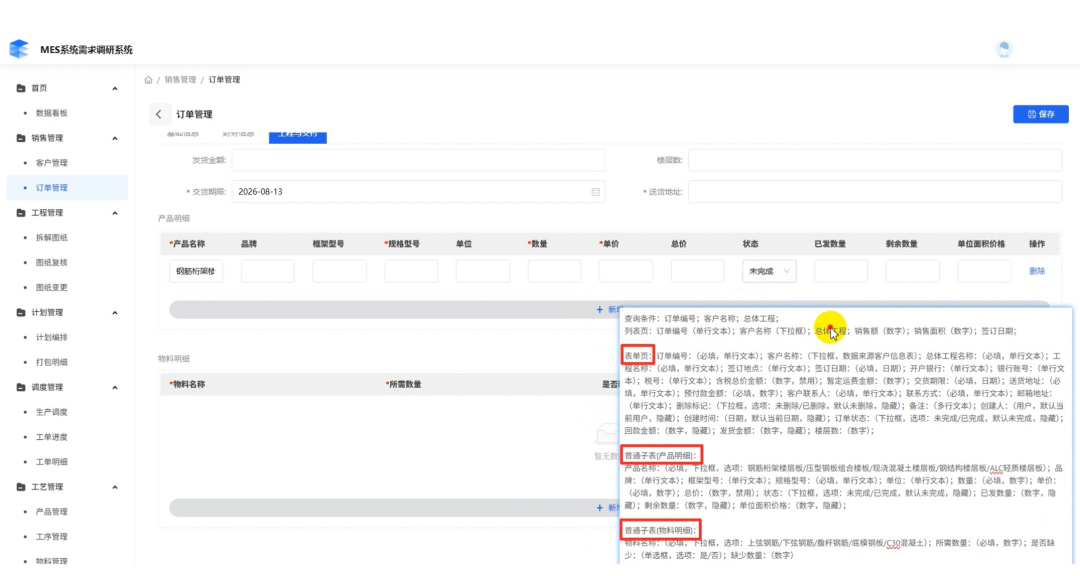Image resolution: width=1080 pixels, height=576 pixels.
Task: Click 删除 link in product row
Action: pyautogui.click(x=1037, y=271)
